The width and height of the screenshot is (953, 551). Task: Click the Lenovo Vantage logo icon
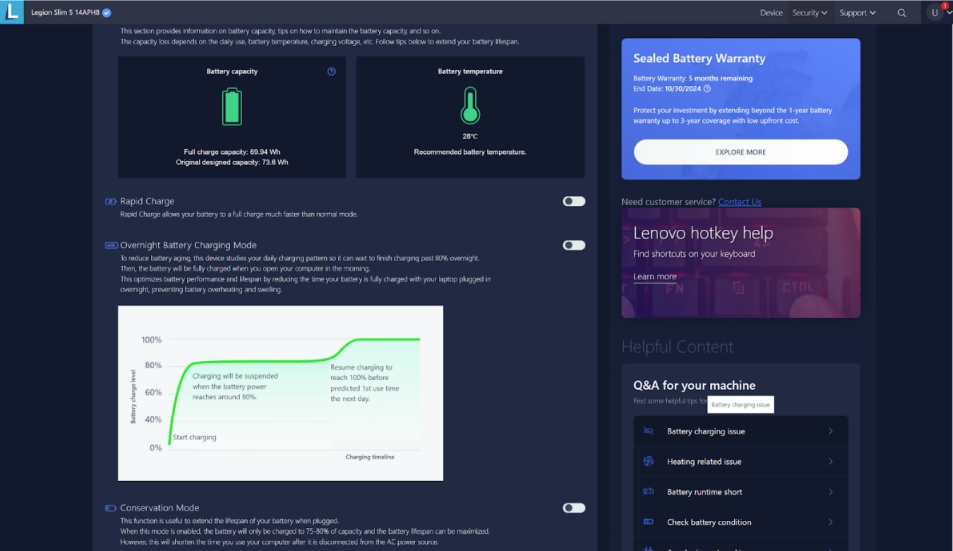pos(12,12)
